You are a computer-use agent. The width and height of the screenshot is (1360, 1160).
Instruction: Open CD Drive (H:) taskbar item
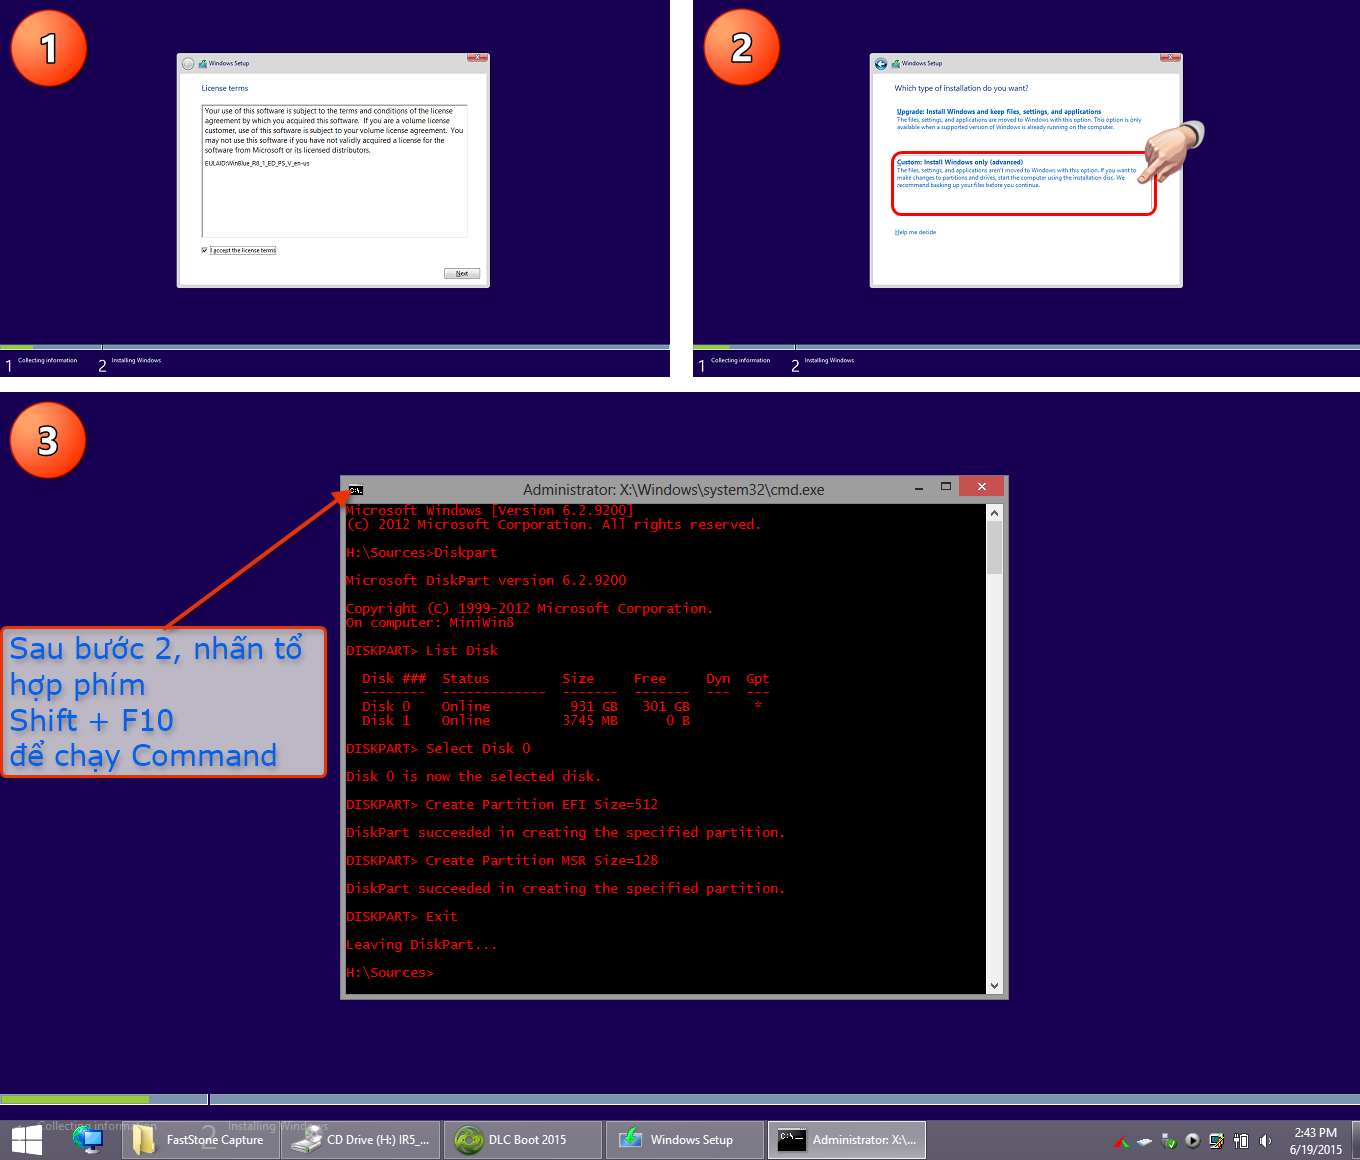coord(361,1140)
